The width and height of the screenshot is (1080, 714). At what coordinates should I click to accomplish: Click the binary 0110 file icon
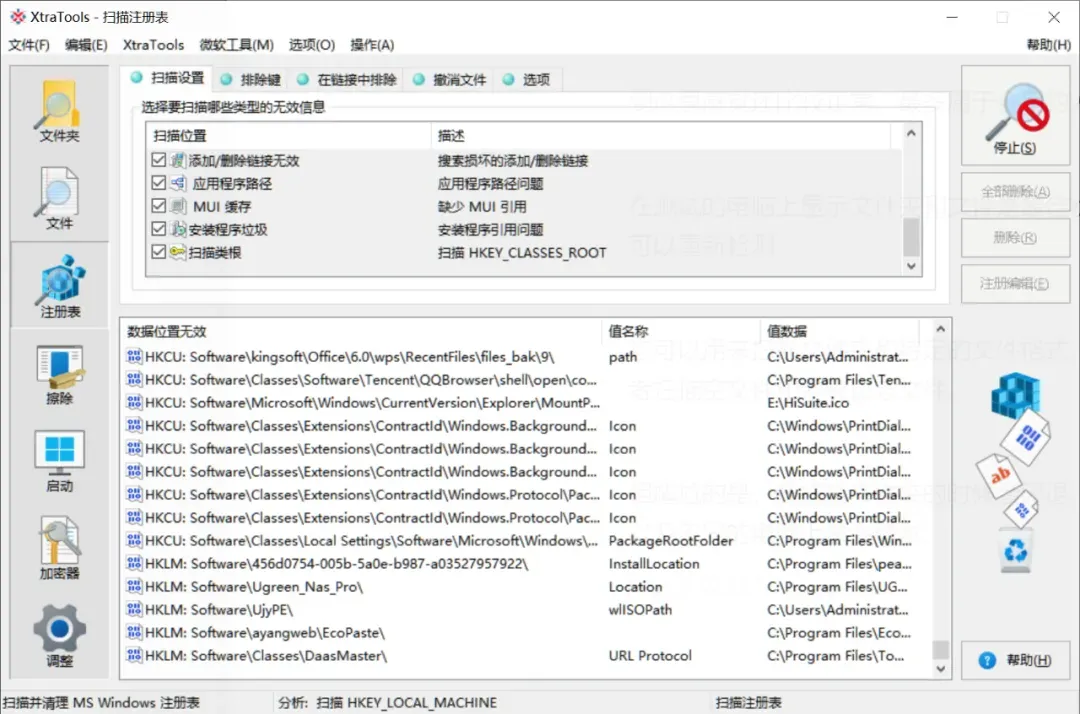[x=1027, y=437]
